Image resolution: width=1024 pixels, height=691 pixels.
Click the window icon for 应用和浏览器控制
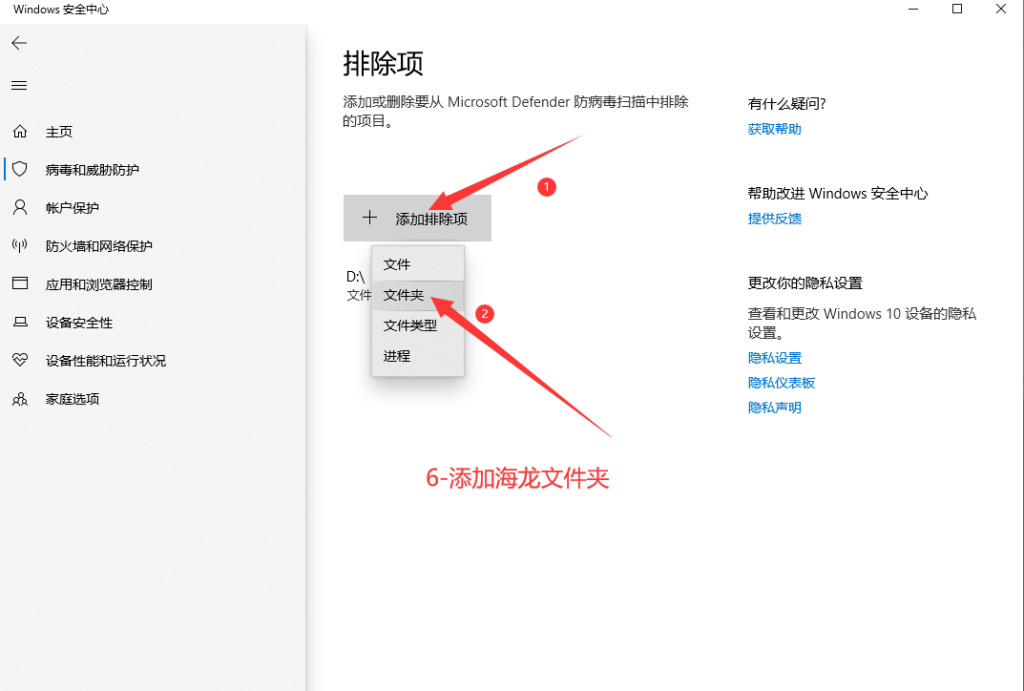click(x=20, y=283)
